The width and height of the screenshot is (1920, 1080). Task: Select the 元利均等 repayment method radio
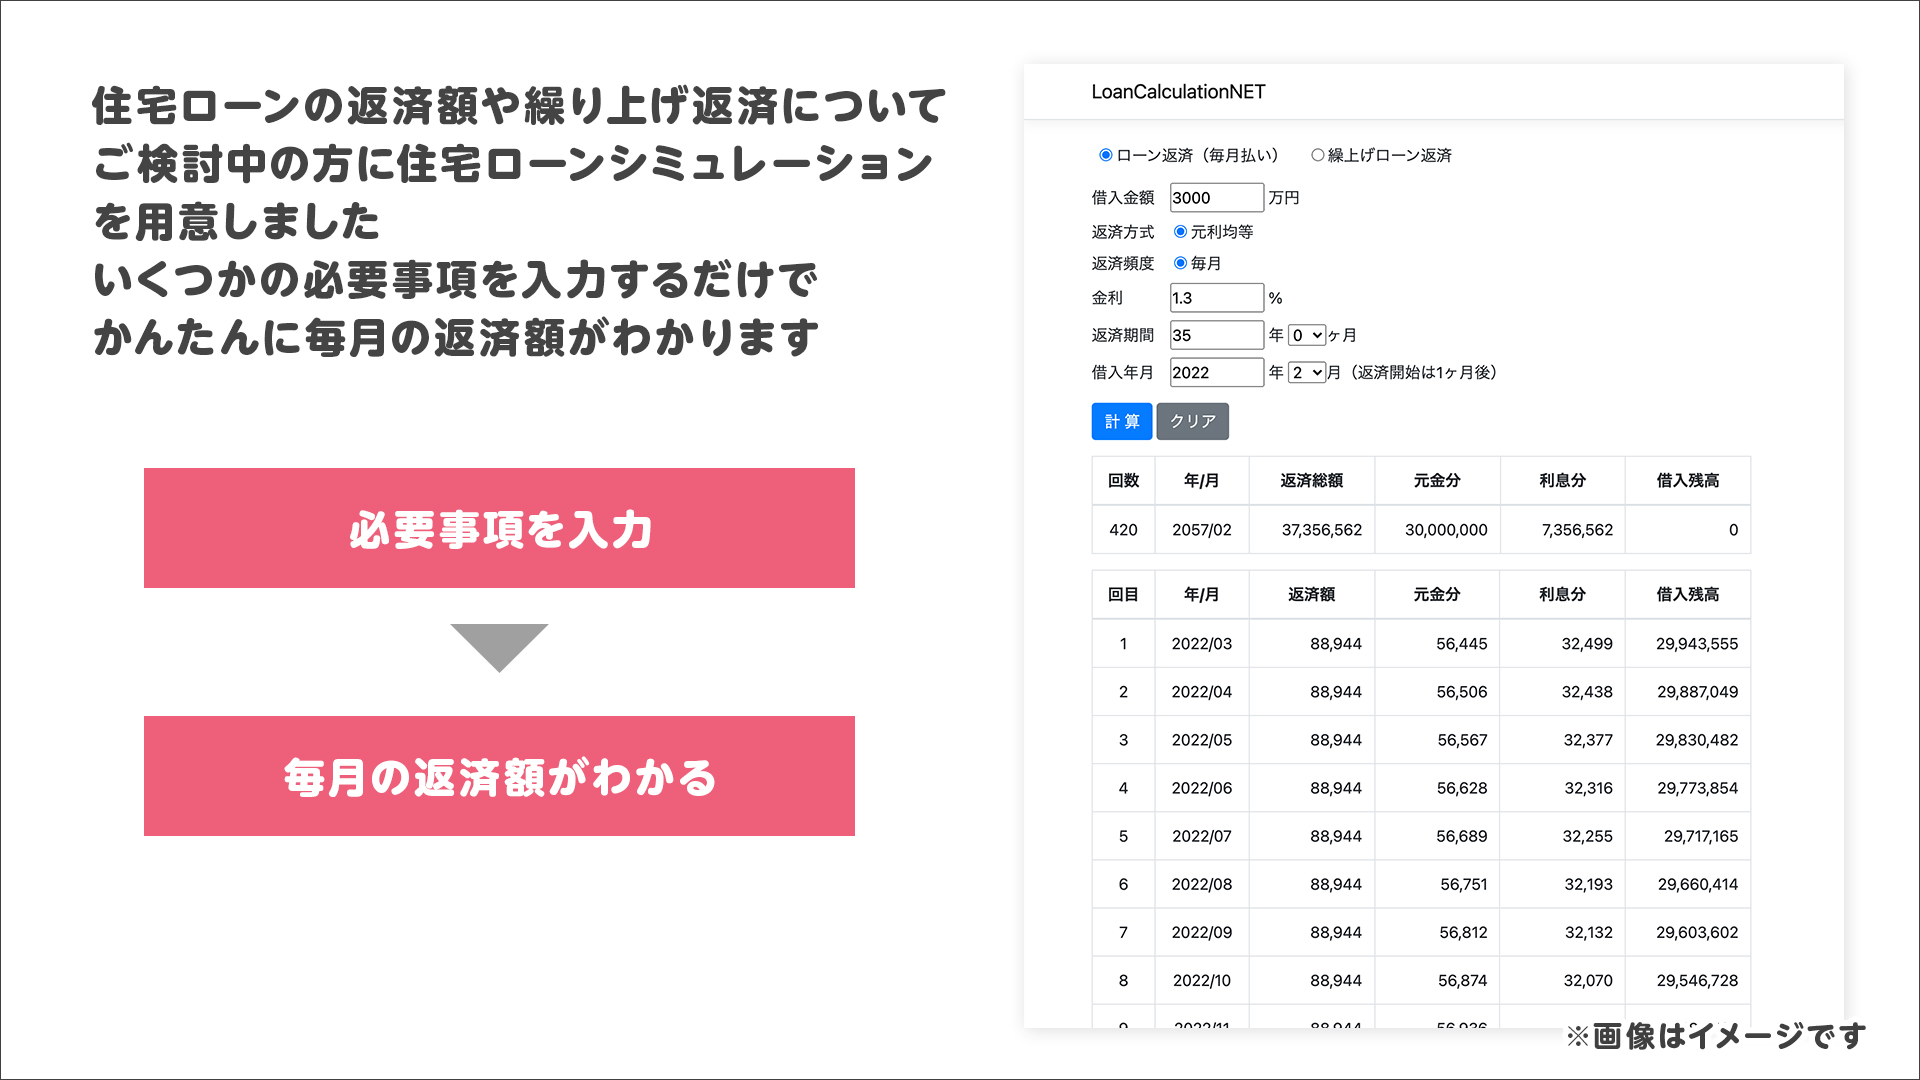[x=1180, y=232]
